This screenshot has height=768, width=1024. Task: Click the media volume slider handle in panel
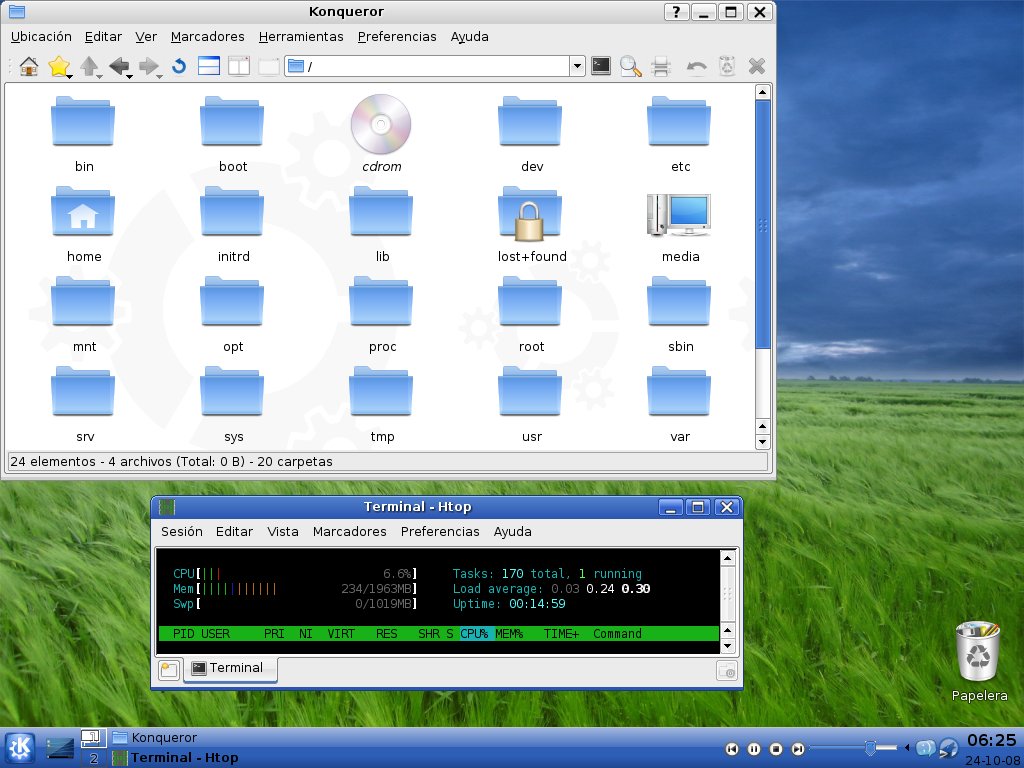coord(870,748)
